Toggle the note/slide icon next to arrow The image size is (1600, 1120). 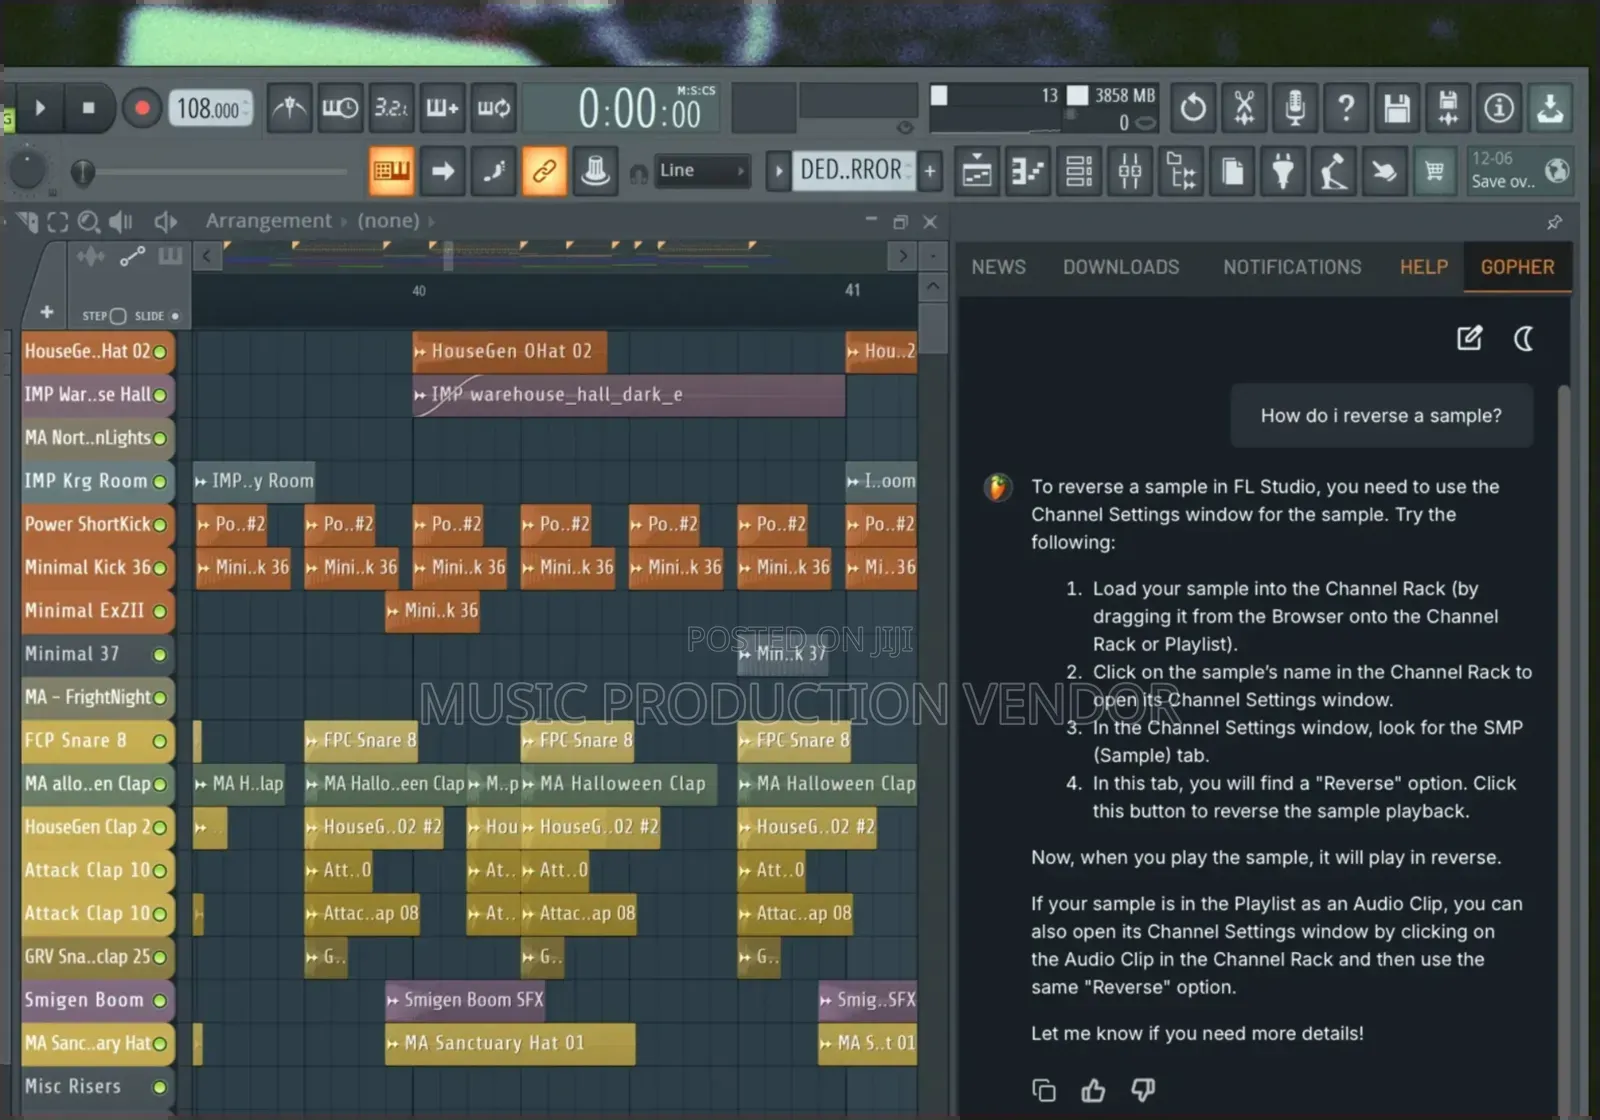[494, 171]
